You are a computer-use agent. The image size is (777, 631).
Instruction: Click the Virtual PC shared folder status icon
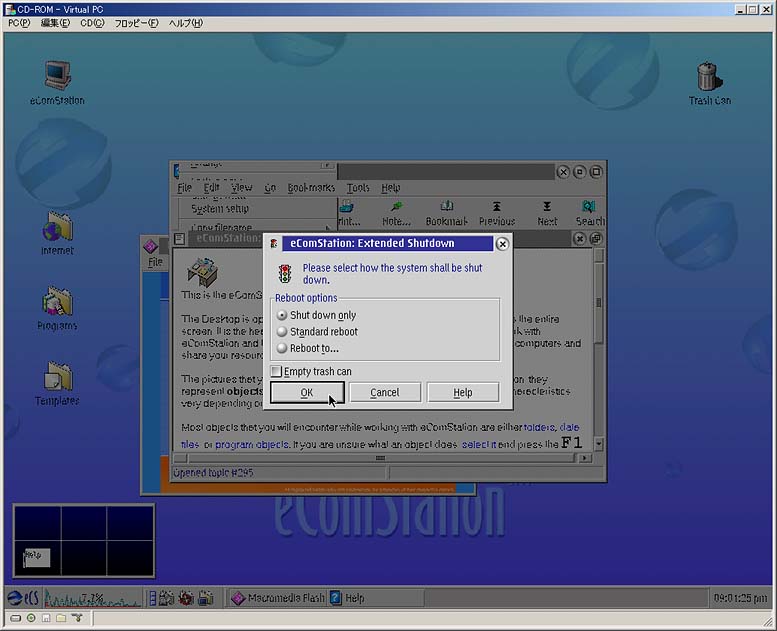61,618
